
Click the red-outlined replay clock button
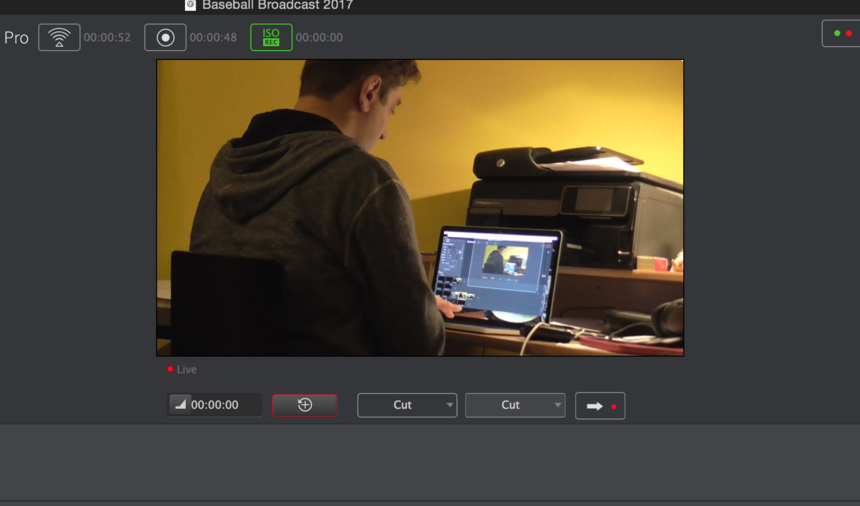click(305, 405)
